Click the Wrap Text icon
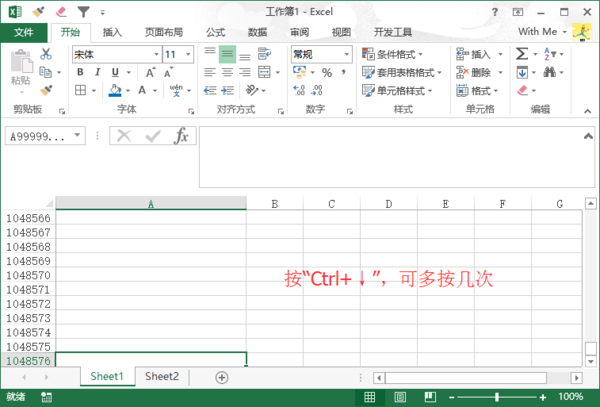Image resolution: width=600 pixels, height=407 pixels. pyautogui.click(x=264, y=54)
